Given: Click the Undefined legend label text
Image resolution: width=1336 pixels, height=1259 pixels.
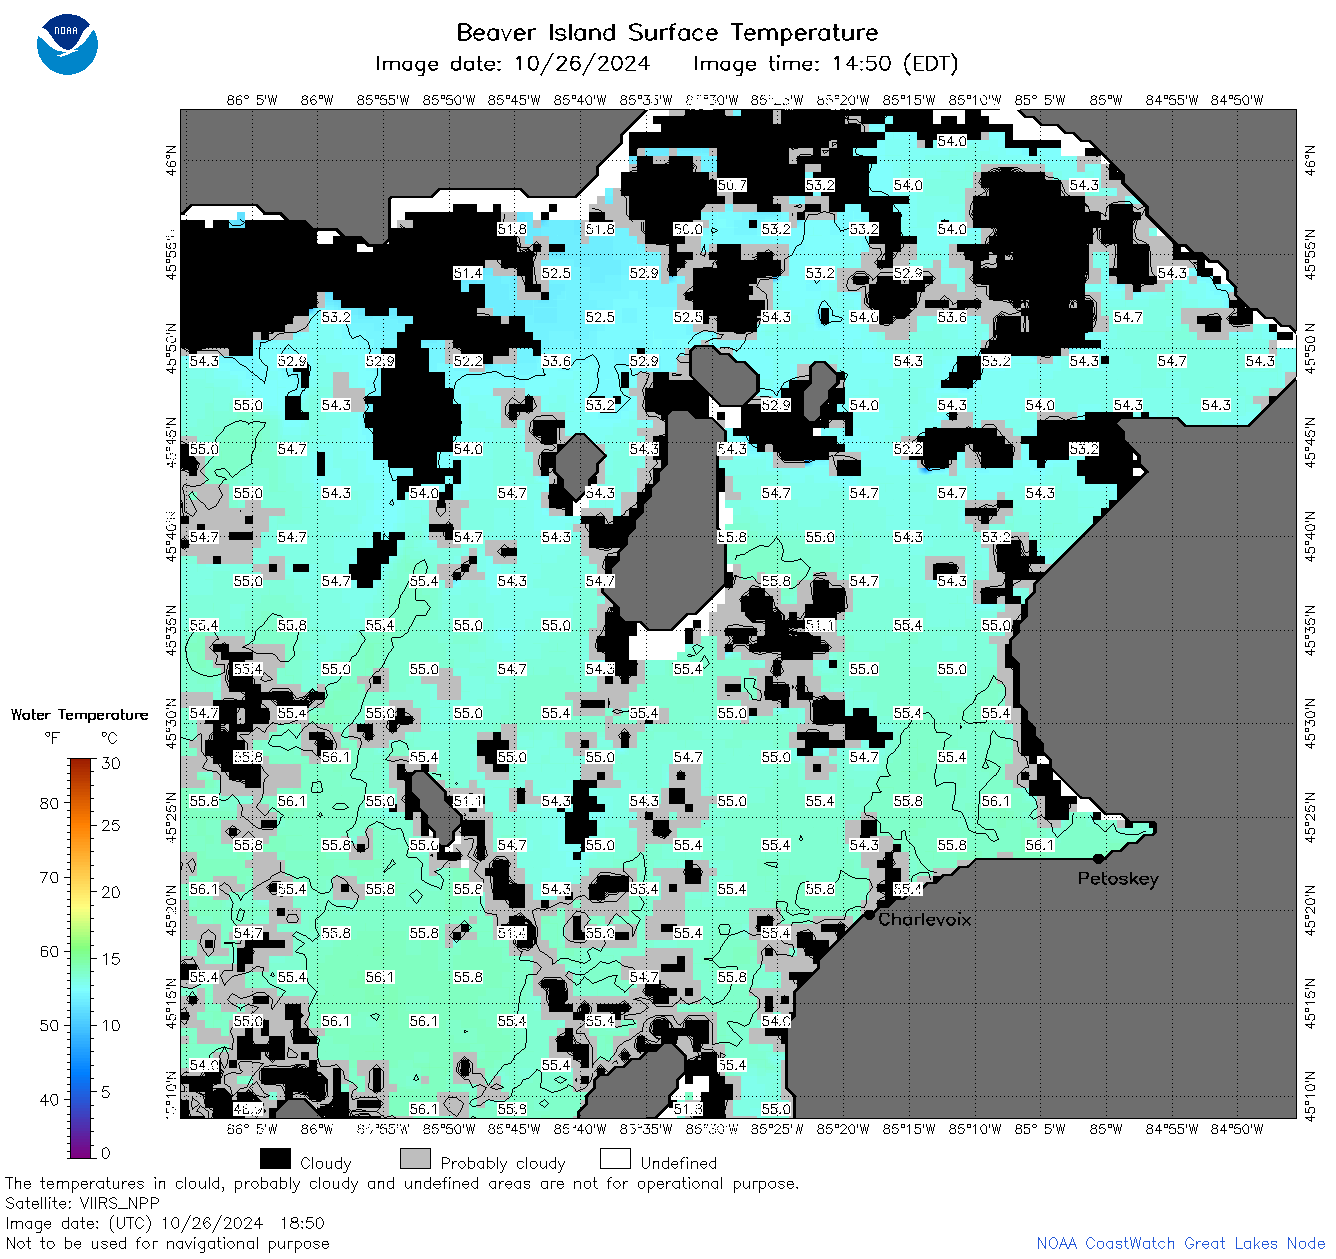Looking at the screenshot, I should point(679,1163).
